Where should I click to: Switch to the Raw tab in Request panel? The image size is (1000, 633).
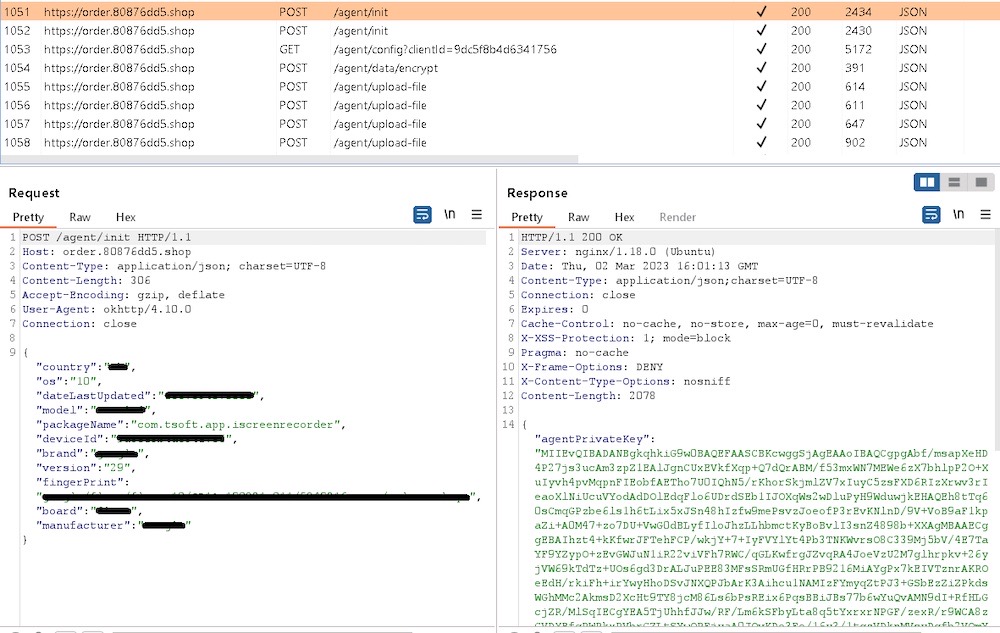pyautogui.click(x=80, y=217)
